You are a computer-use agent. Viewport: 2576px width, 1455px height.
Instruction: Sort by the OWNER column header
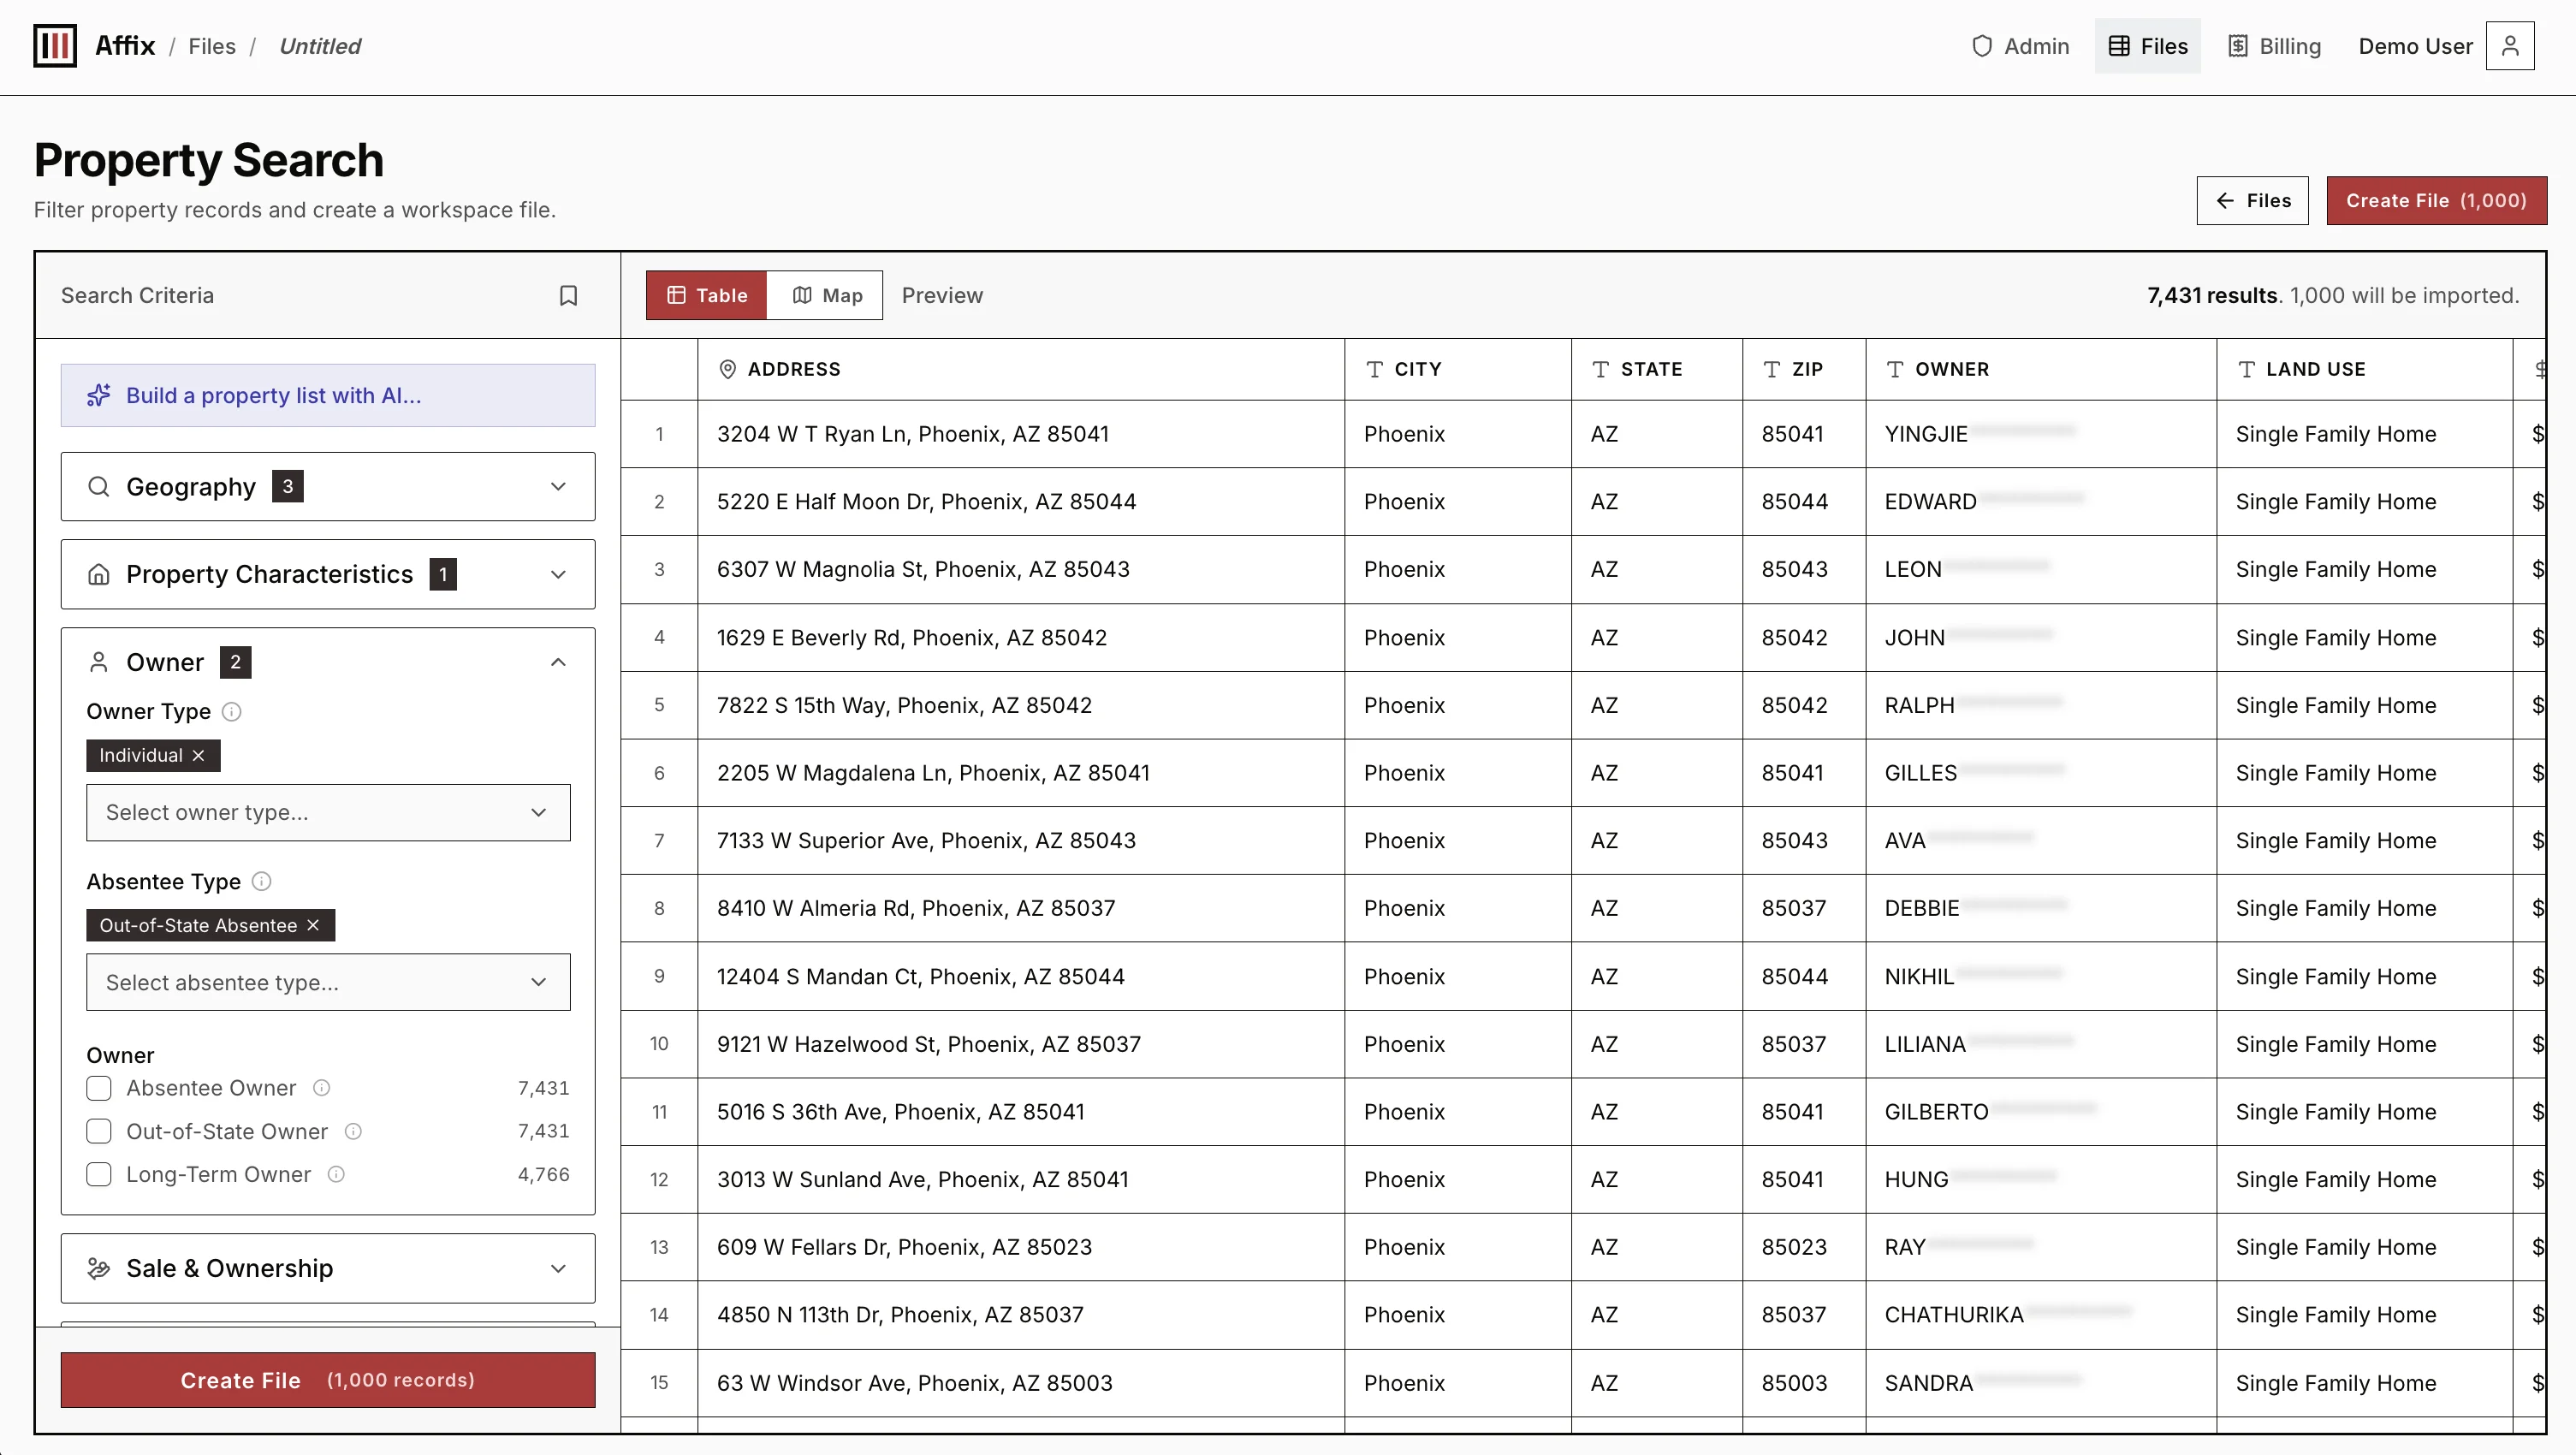[x=2041, y=369]
